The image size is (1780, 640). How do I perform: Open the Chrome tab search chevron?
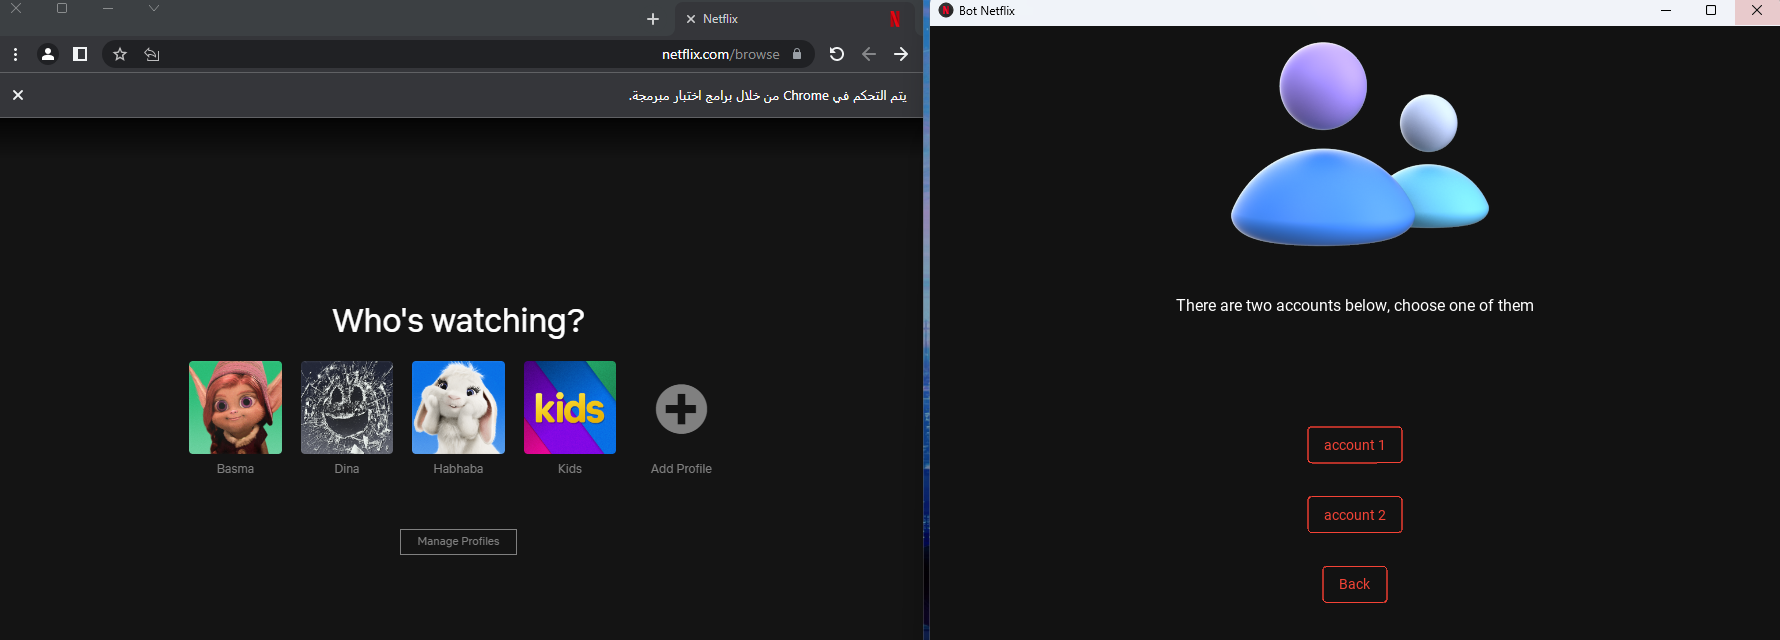click(x=153, y=8)
